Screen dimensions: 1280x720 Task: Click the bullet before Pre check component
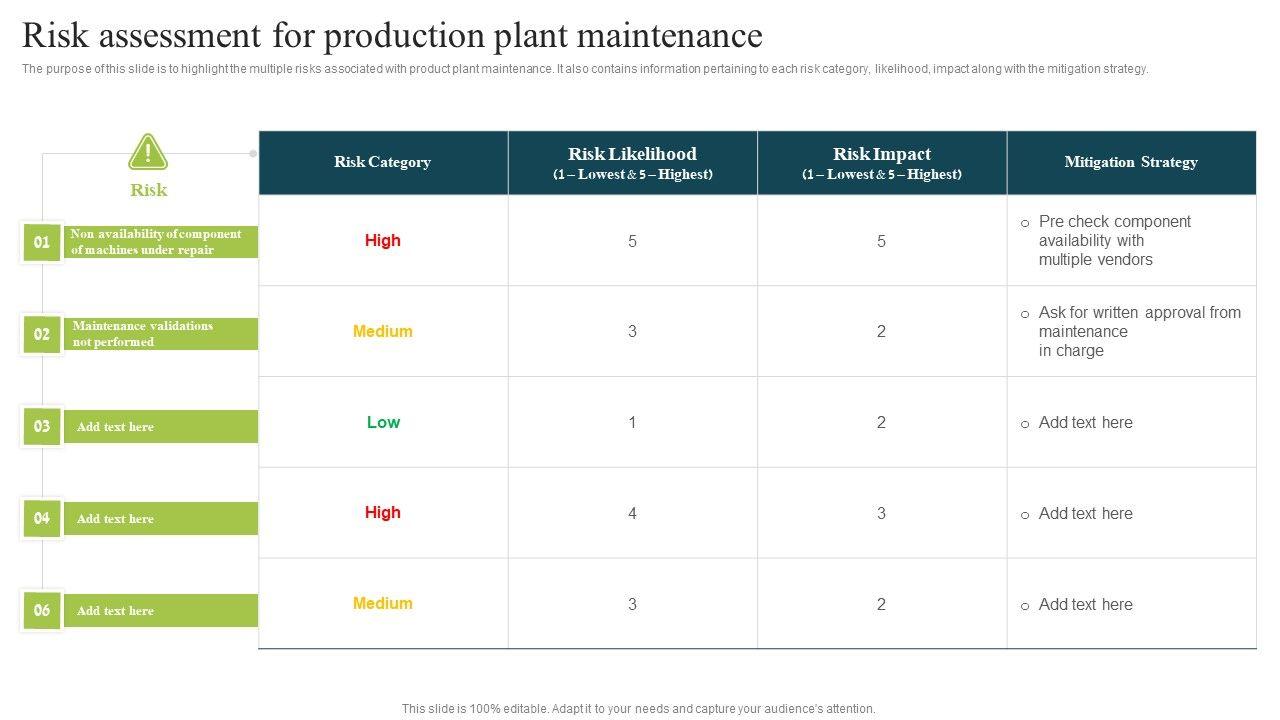point(1025,223)
